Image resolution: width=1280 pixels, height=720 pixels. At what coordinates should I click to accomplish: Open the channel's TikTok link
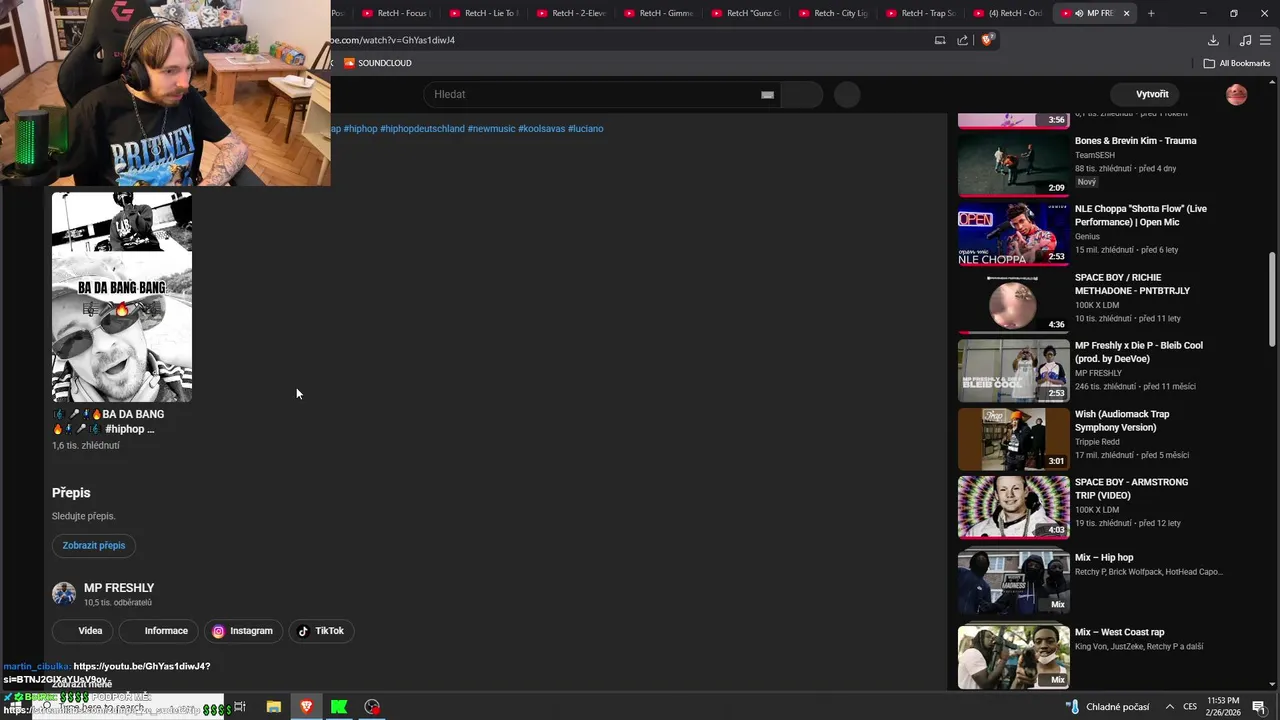pyautogui.click(x=321, y=631)
